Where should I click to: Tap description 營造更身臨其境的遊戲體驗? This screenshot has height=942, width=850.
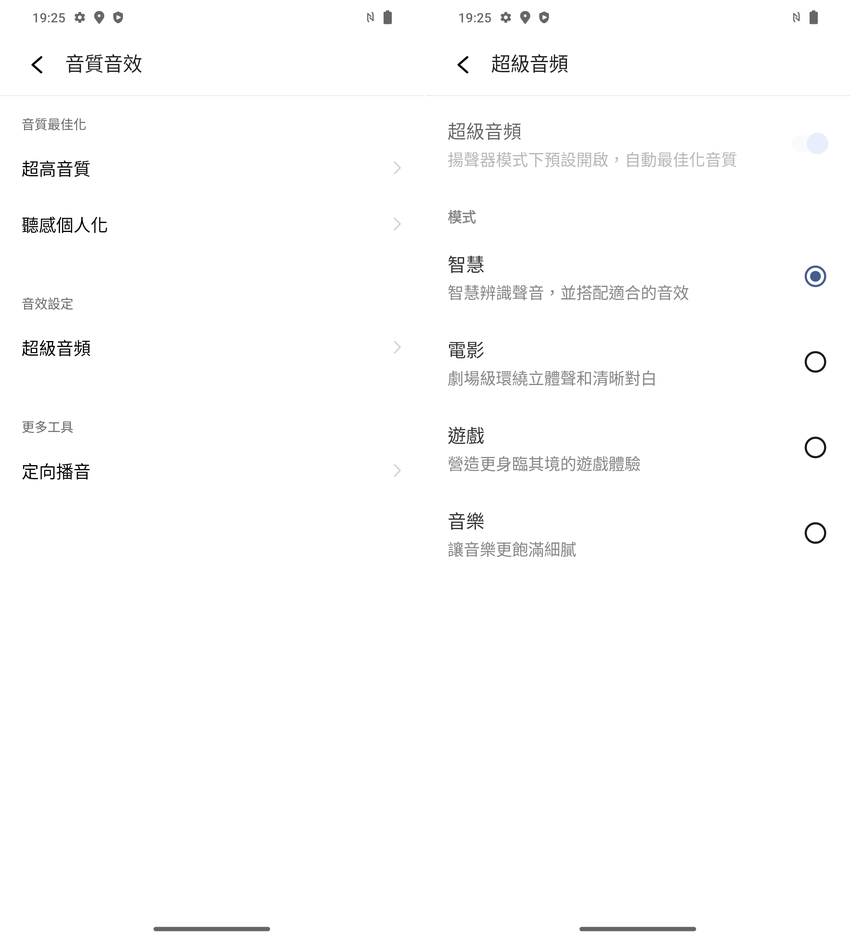click(x=544, y=464)
